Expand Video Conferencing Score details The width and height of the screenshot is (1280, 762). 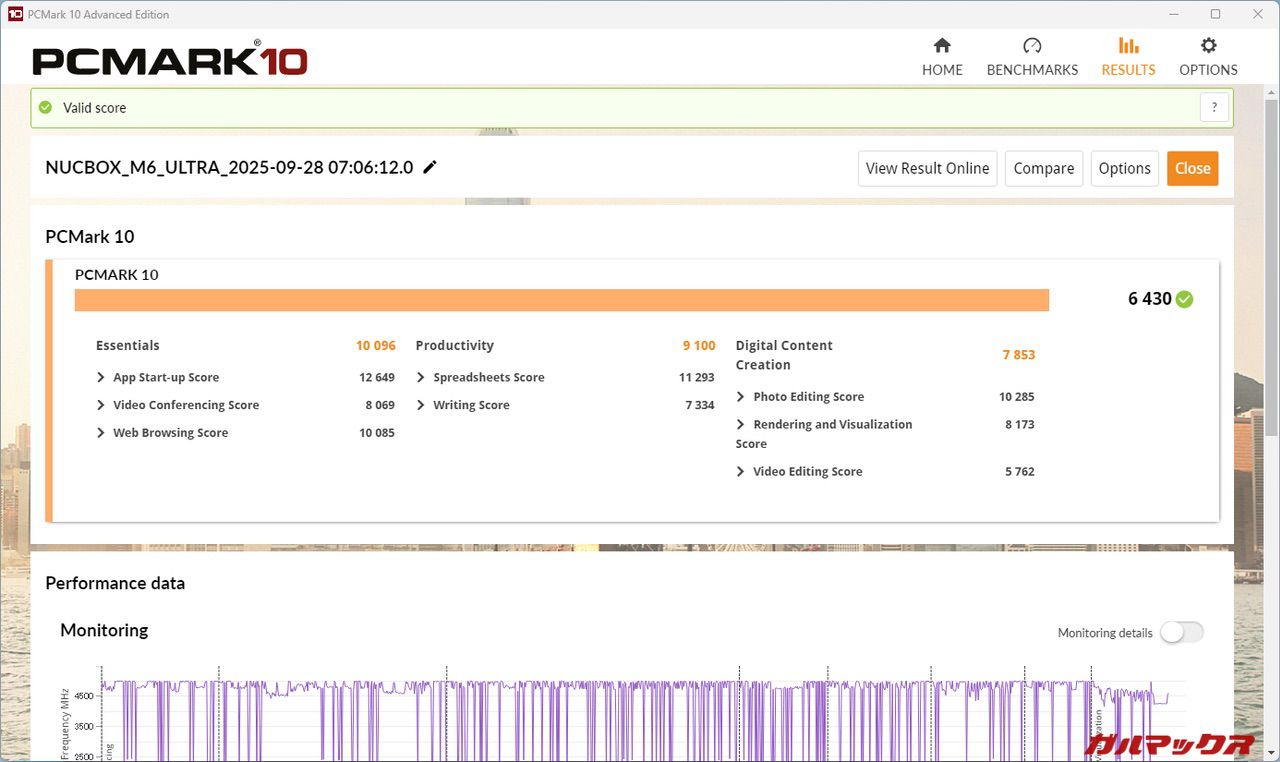pyautogui.click(x=101, y=405)
